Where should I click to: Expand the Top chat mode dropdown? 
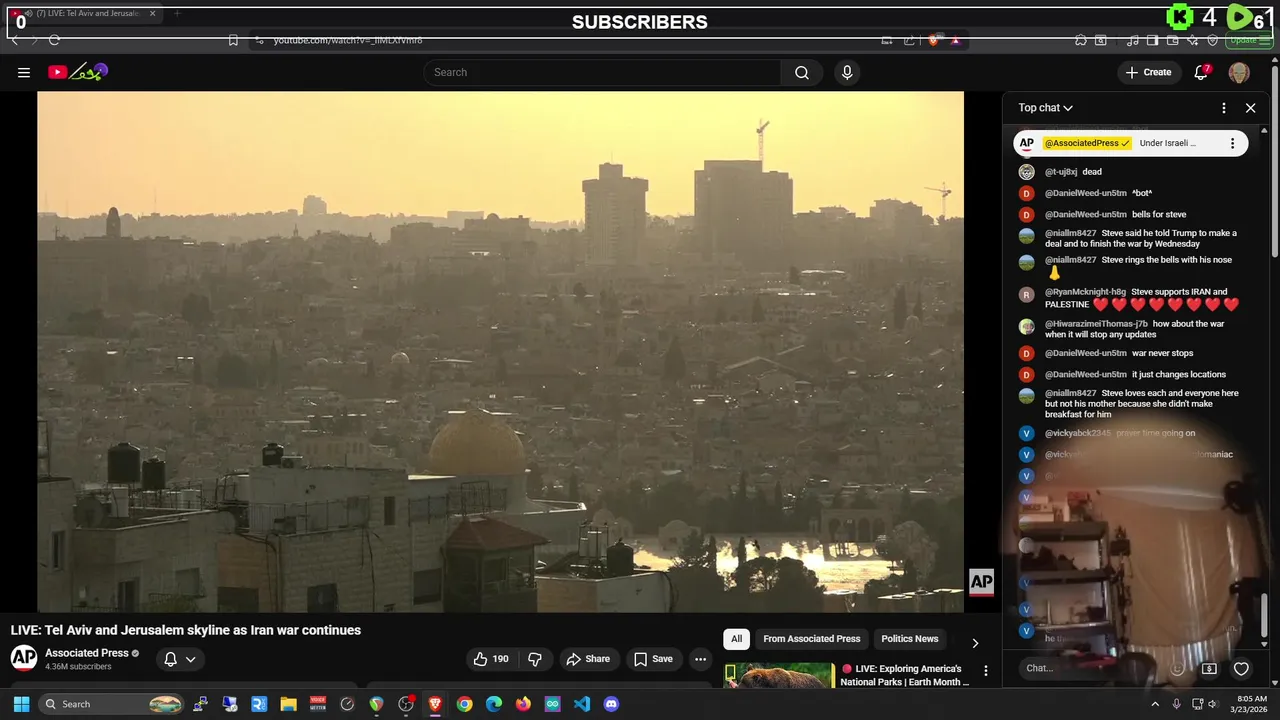1046,108
